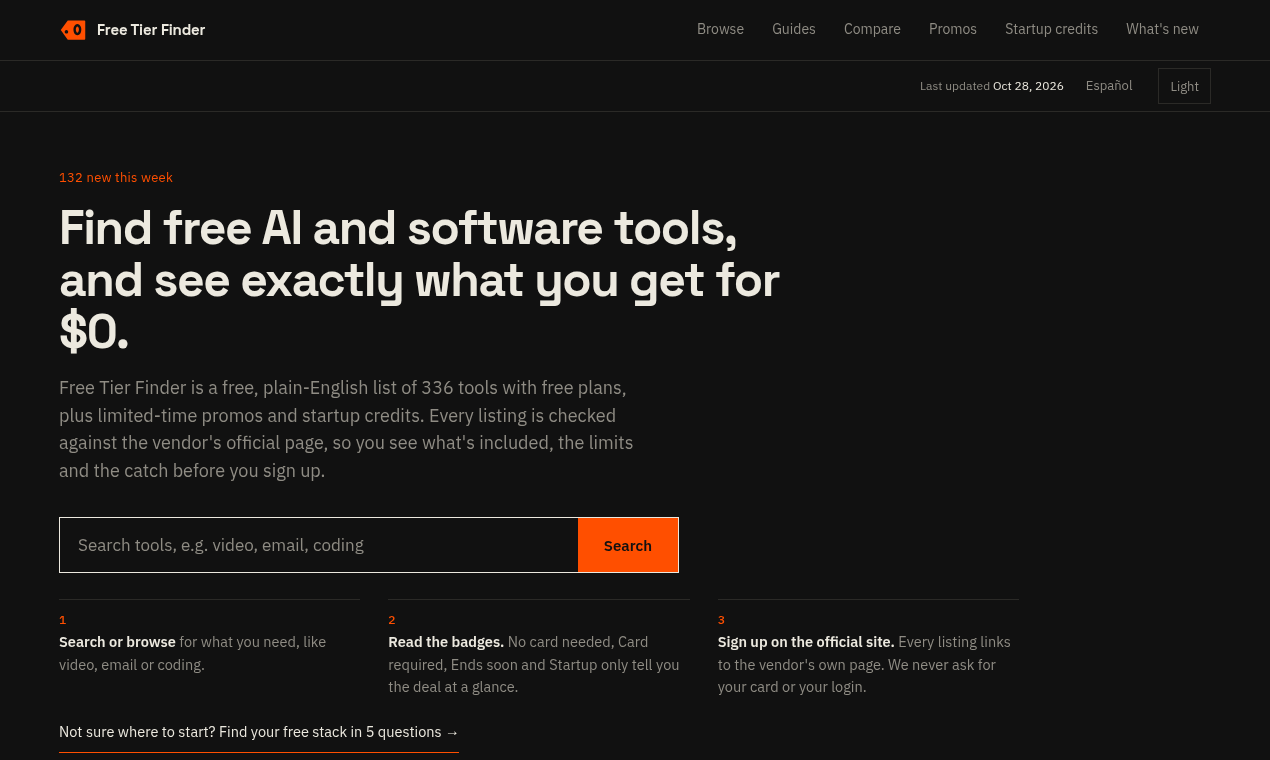
Task: Click the 'Search or browse' step text
Action: (117, 642)
